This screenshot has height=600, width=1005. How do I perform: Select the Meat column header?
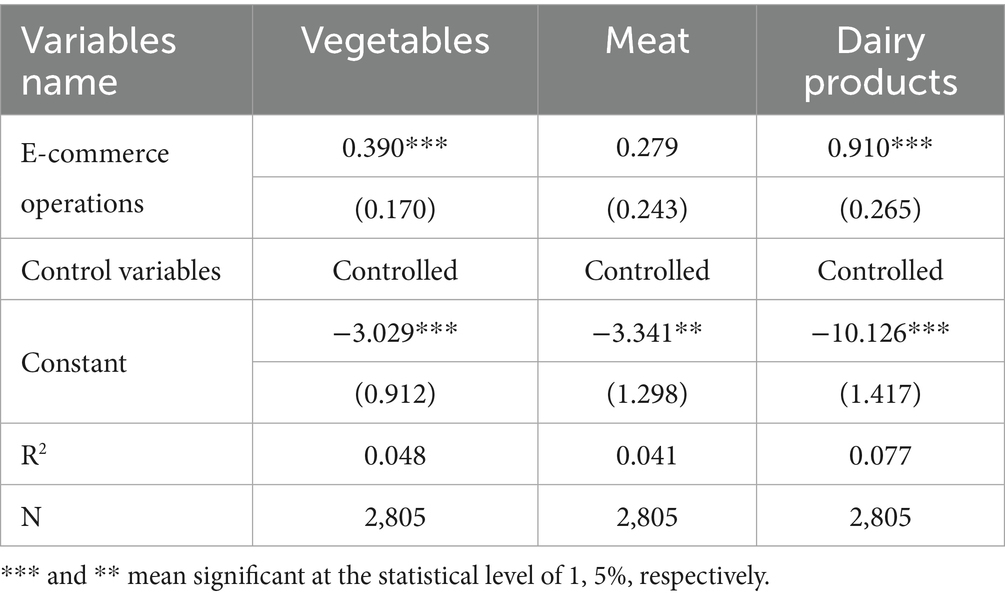647,40
